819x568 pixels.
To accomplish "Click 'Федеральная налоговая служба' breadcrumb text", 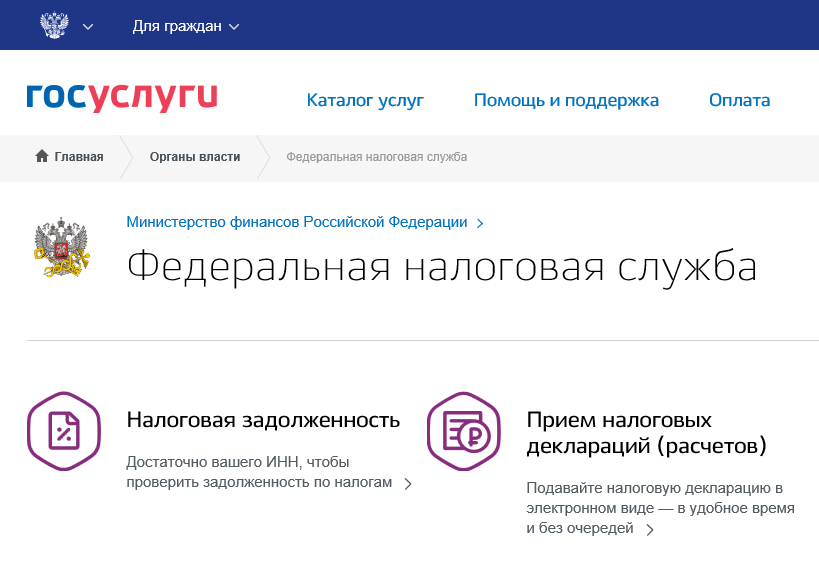I will pos(377,157).
